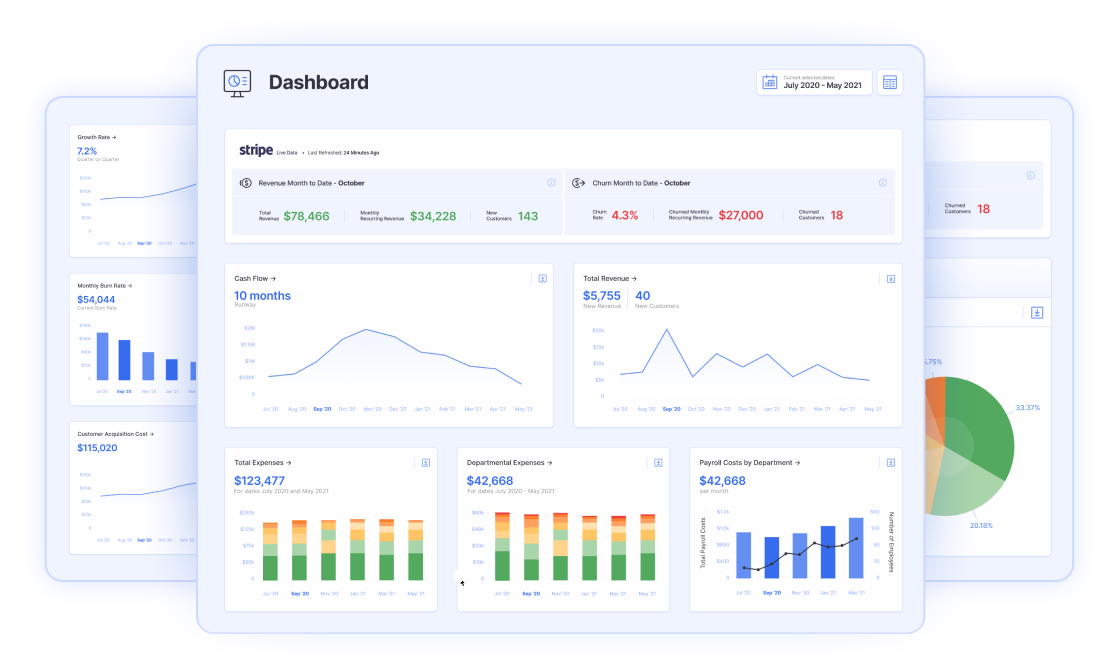Download the Total Expenses chart

point(427,462)
